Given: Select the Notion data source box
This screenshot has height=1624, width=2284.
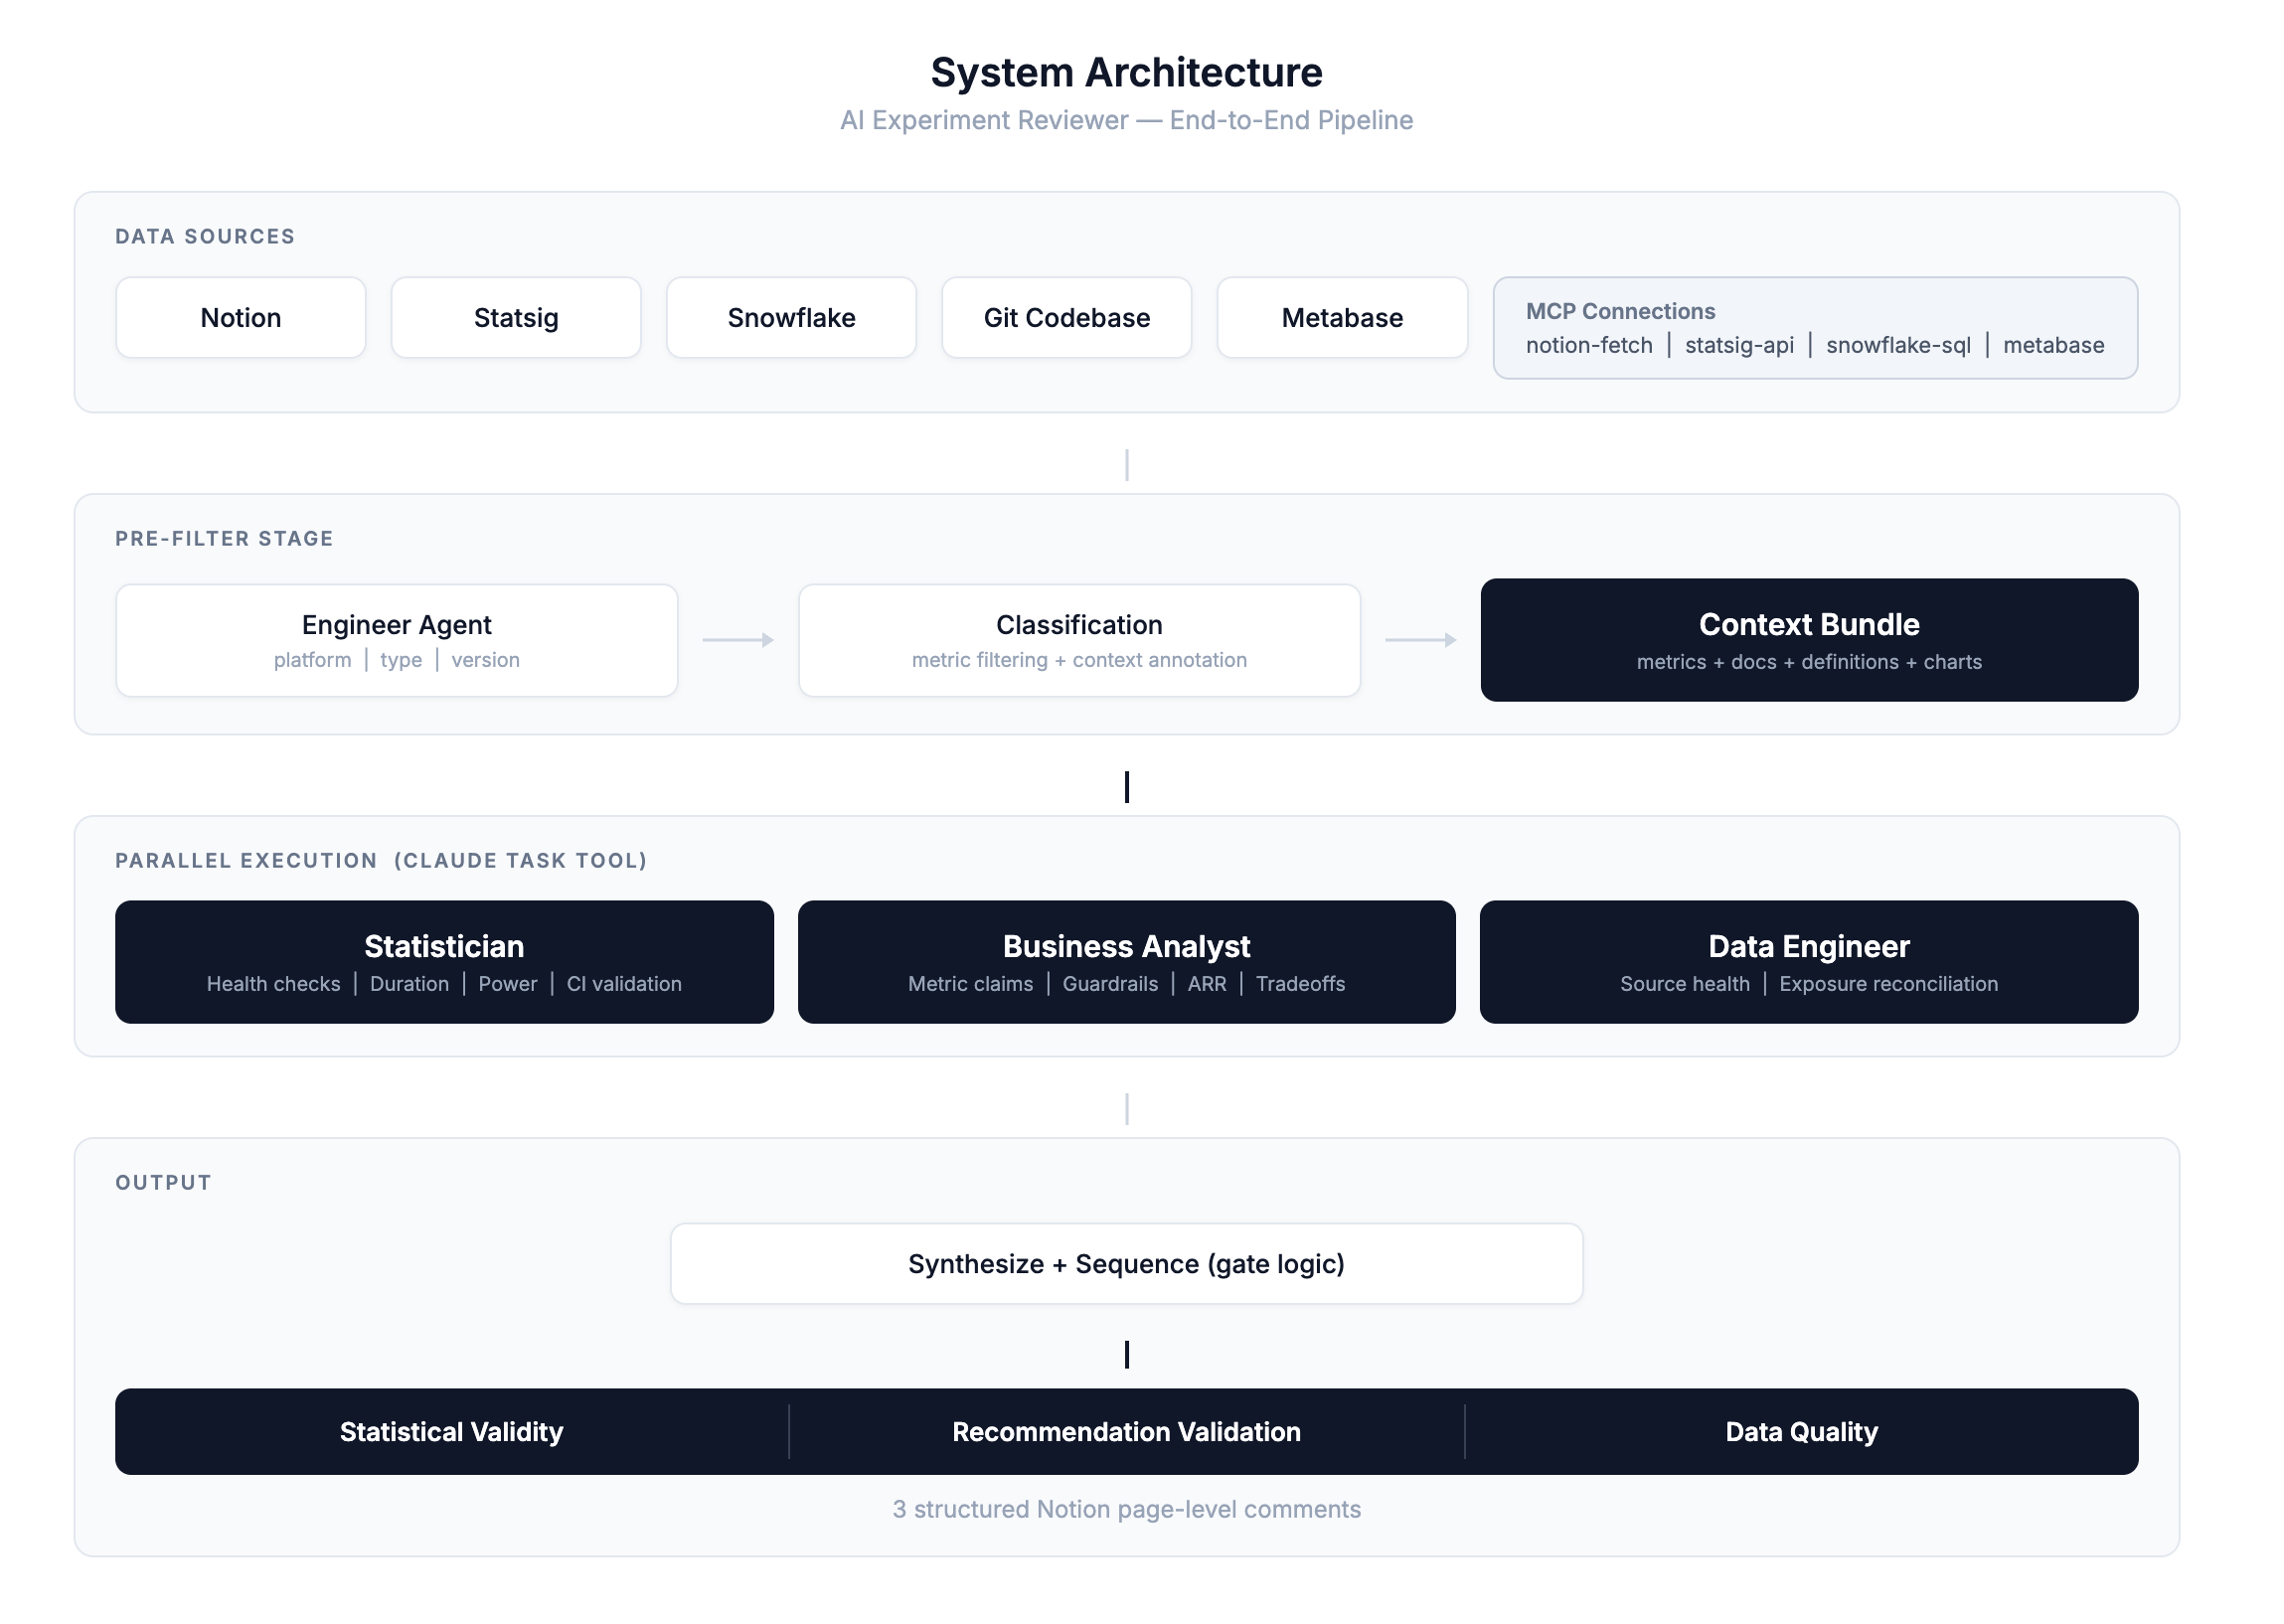Looking at the screenshot, I should pyautogui.click(x=240, y=317).
